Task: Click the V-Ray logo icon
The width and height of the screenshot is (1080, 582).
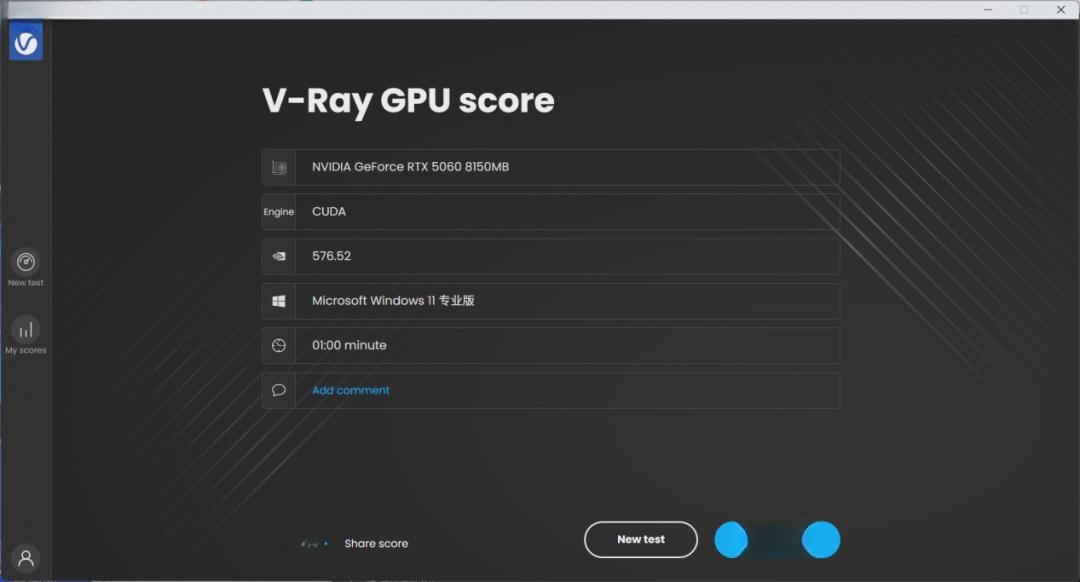Action: 25,42
